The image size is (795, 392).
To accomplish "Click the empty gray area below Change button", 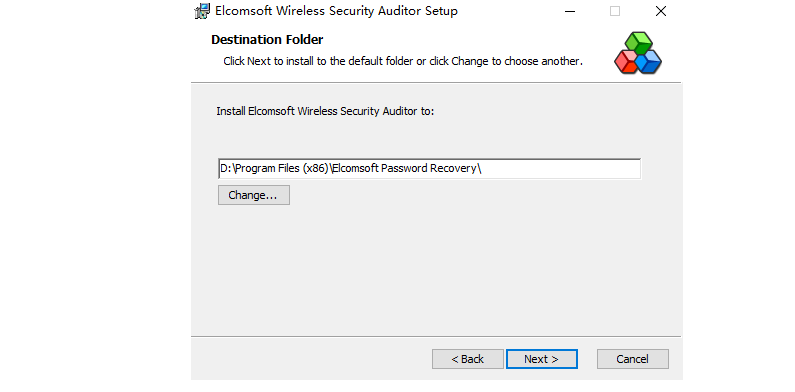I will point(436,269).
